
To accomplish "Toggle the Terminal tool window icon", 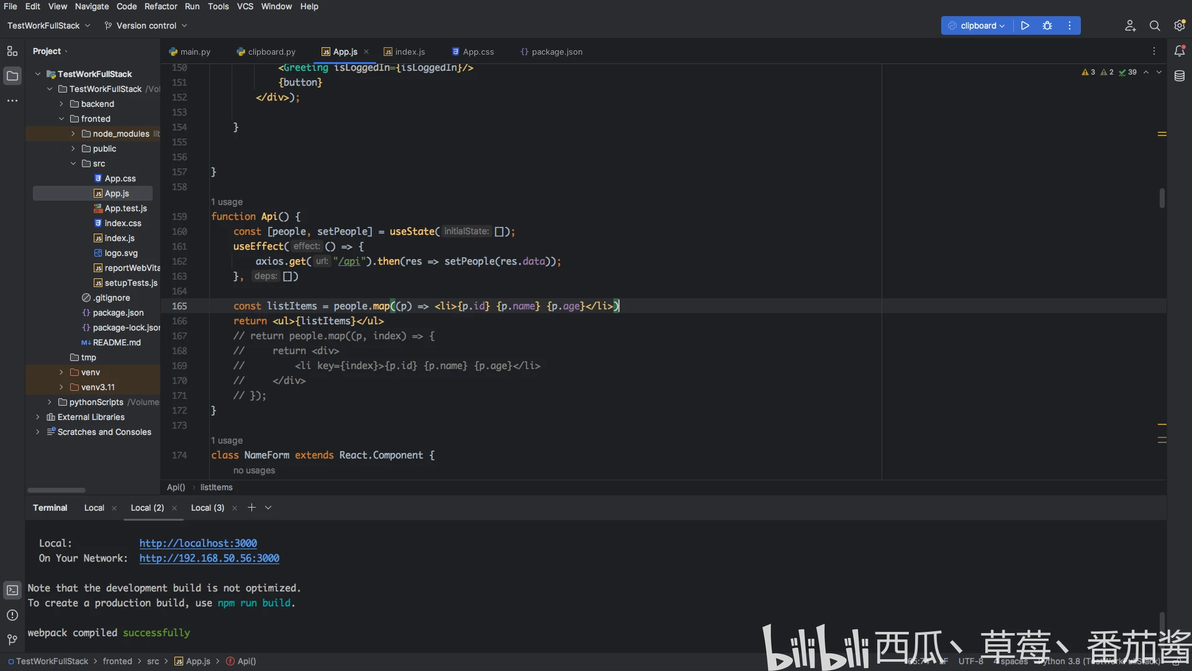I will click(12, 590).
